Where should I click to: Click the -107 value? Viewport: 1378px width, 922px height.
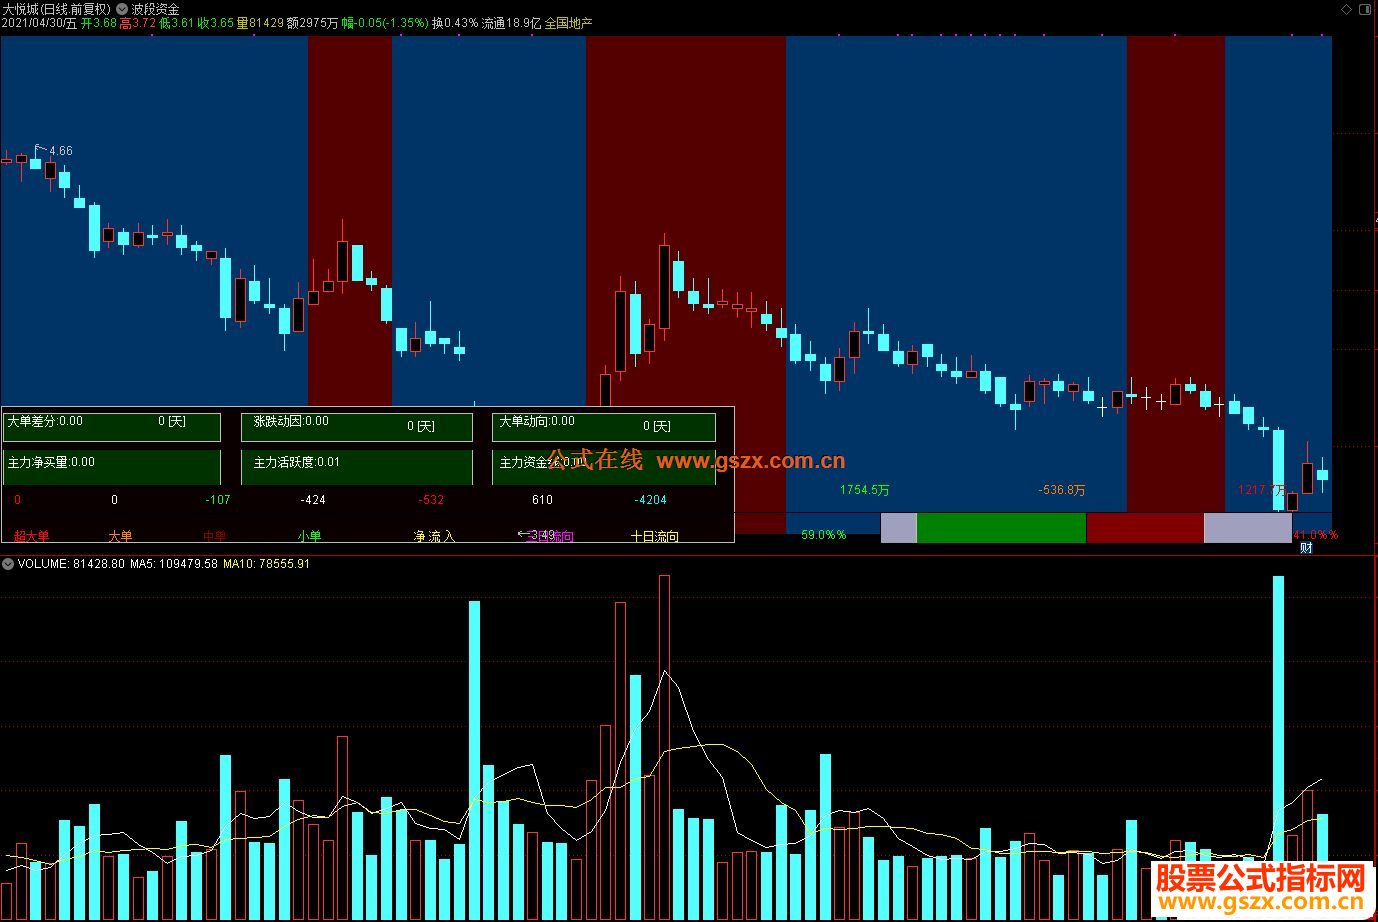point(218,500)
